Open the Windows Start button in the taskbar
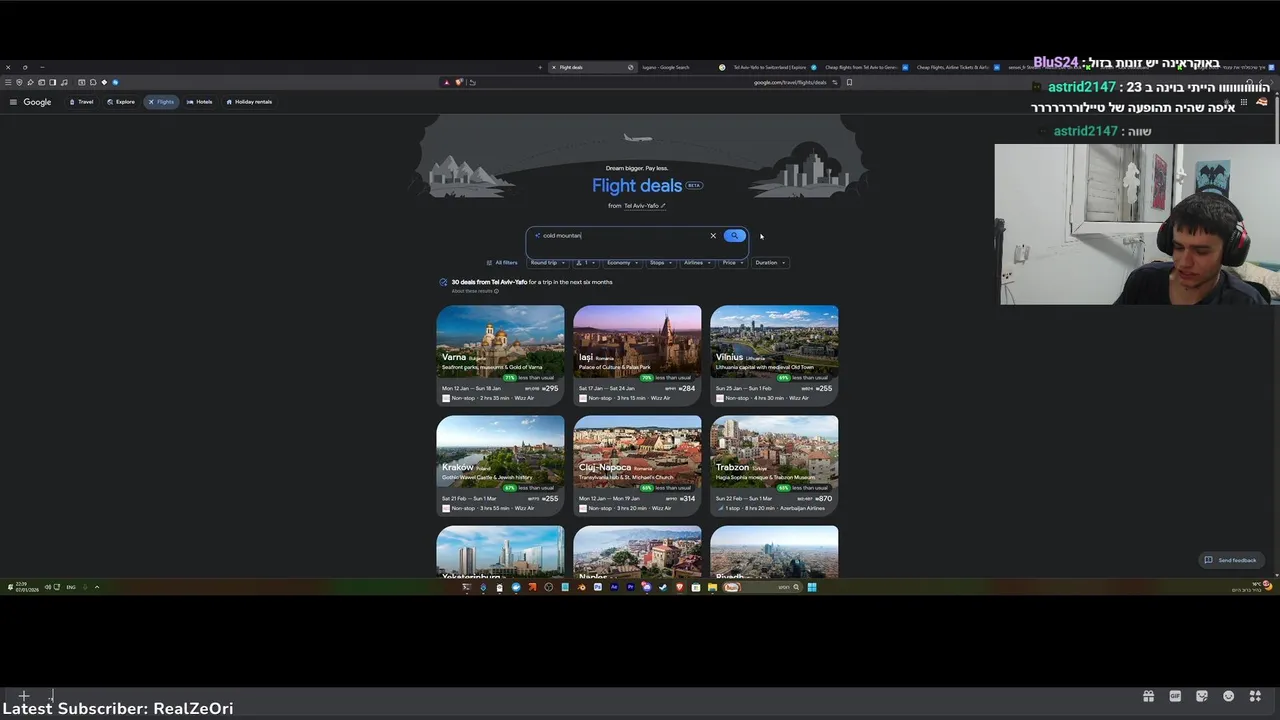Image resolution: width=1280 pixels, height=720 pixels. pyautogui.click(x=811, y=587)
